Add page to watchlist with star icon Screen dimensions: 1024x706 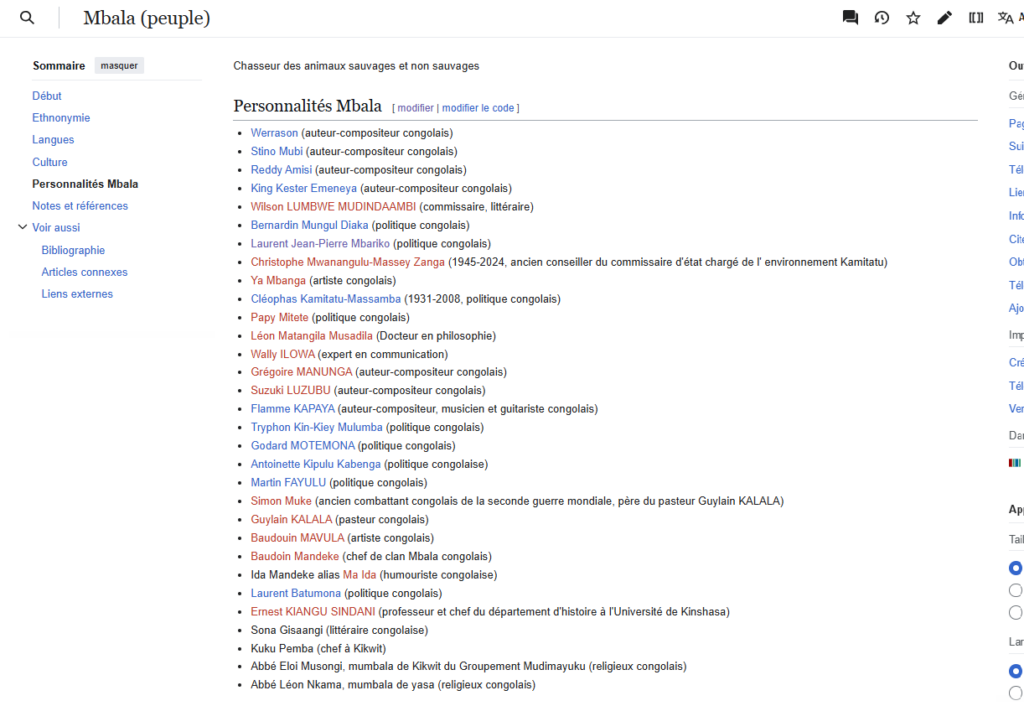click(913, 18)
